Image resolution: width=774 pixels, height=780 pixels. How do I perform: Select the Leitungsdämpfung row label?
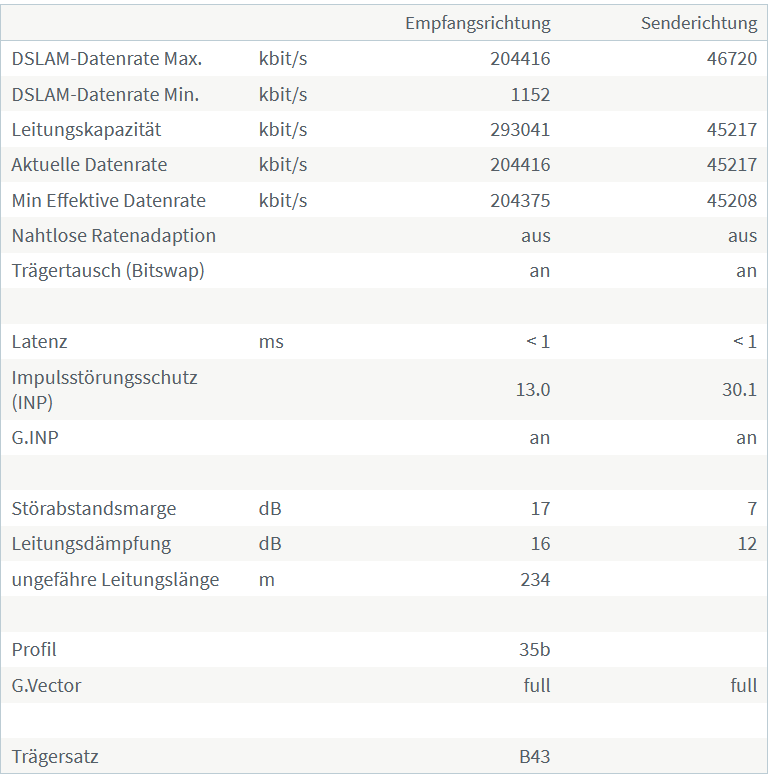tap(91, 544)
